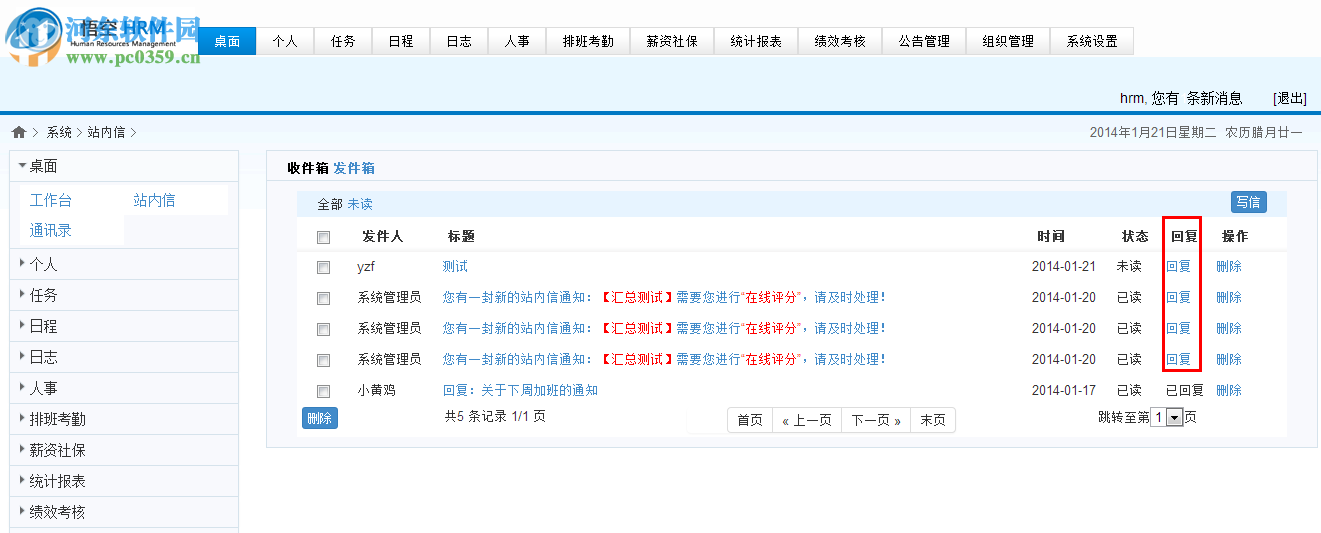Collapse the 桌面 sidebar section
This screenshot has height=533, width=1321.
(124, 166)
